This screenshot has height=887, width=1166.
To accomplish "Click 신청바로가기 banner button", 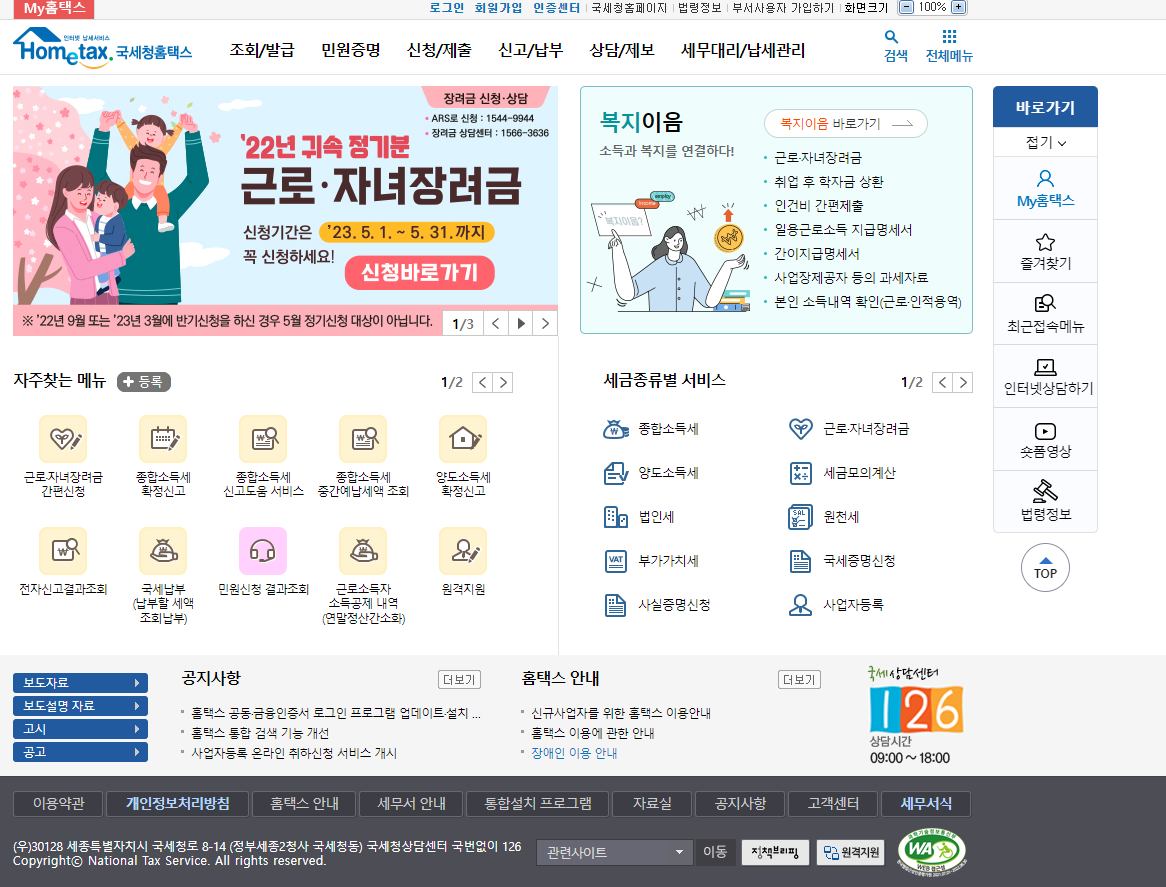I will pyautogui.click(x=419, y=273).
